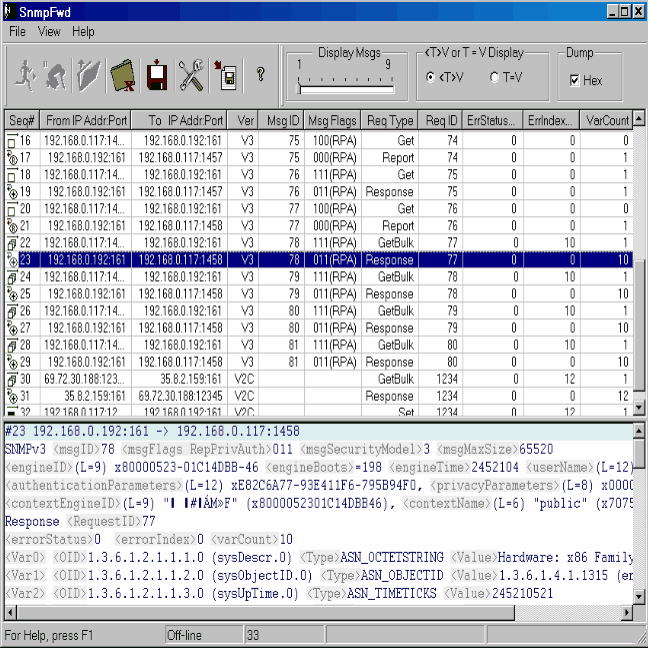
Task: Click the Req Type column header
Action: point(389,121)
